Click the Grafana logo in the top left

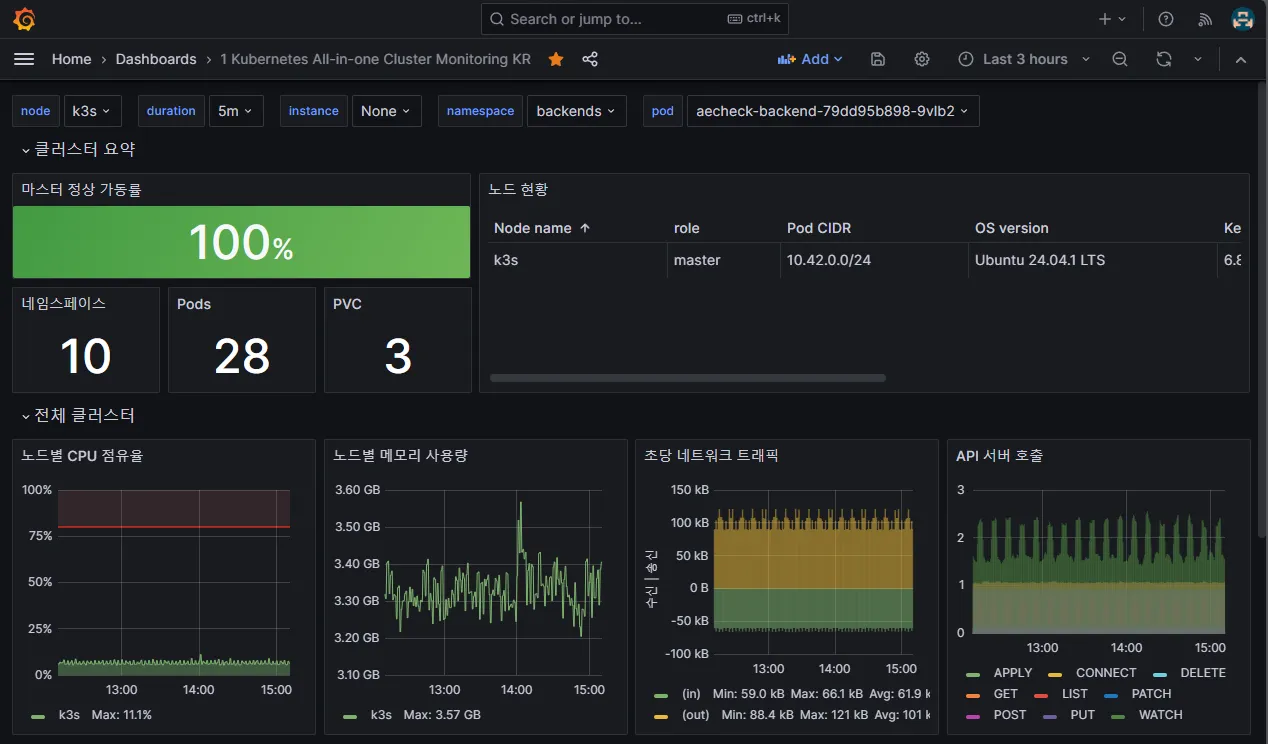24,18
